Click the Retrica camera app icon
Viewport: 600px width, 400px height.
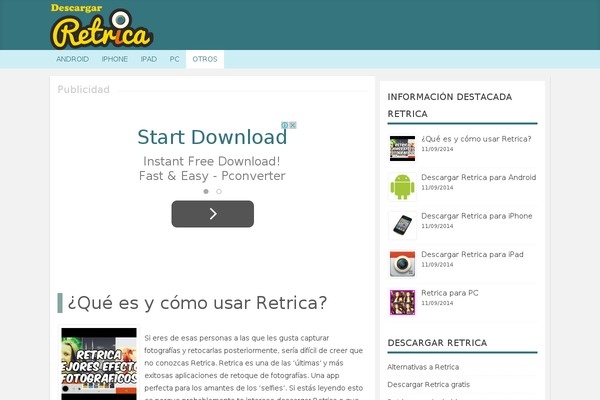(402, 264)
